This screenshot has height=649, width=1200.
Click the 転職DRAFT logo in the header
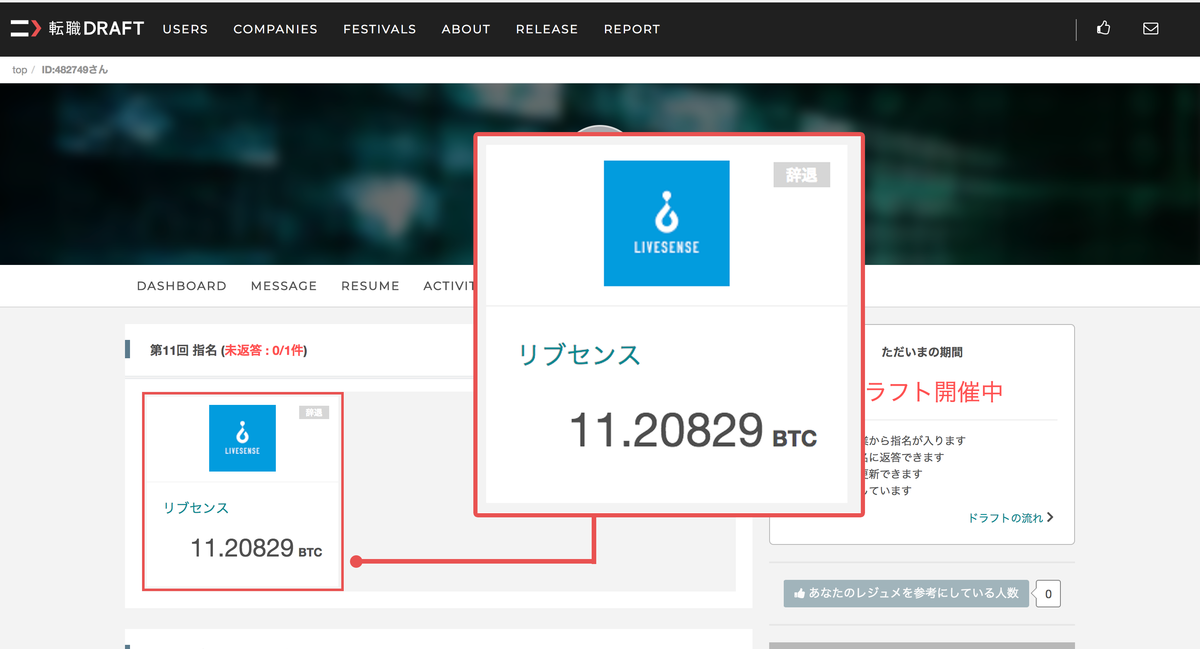coord(77,28)
